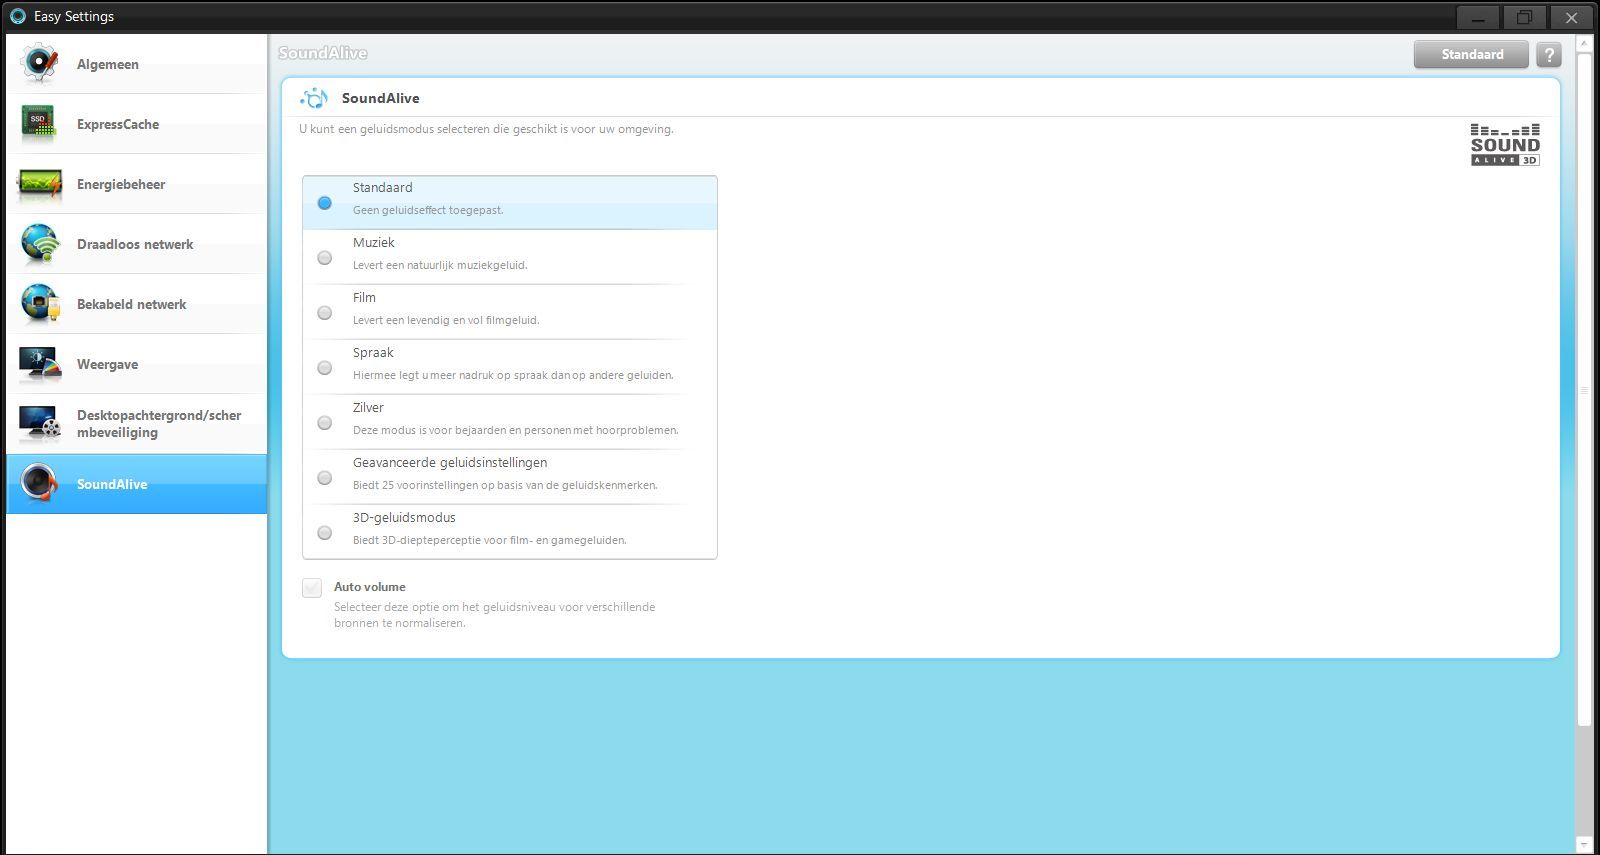Click 'Deze modus is voor bejaarden' description
The image size is (1600, 855).
pos(516,430)
